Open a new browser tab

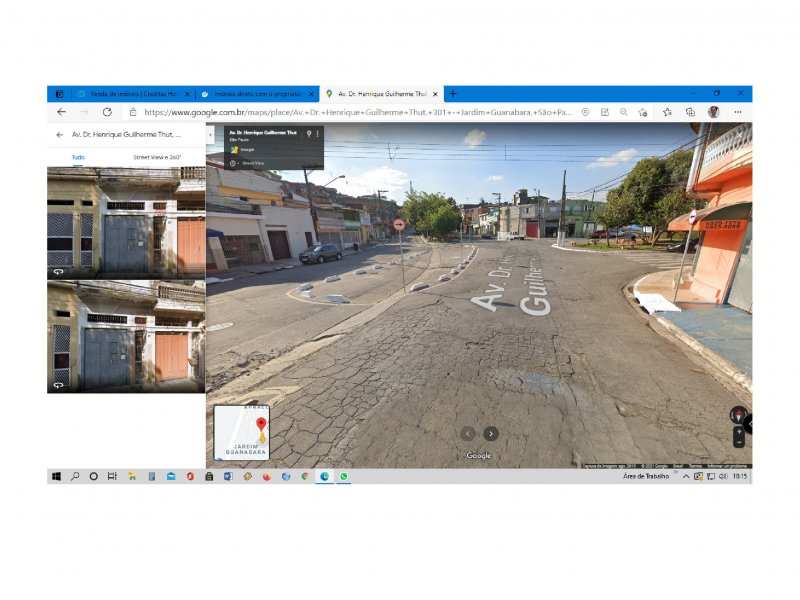[x=453, y=94]
